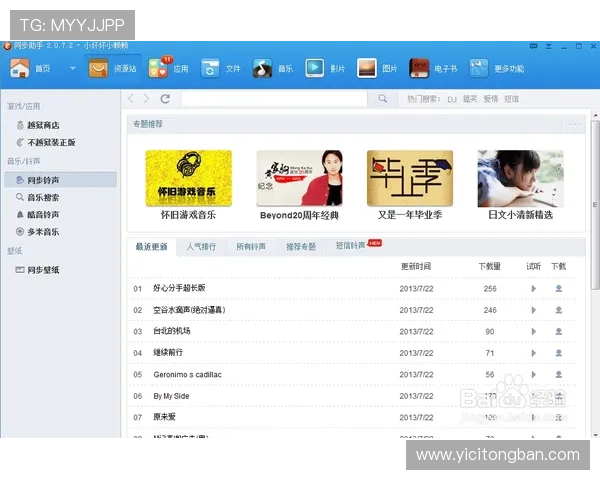Image resolution: width=600 pixels, height=480 pixels.
Task: Switch to the 人气排行 tab
Action: [203, 246]
